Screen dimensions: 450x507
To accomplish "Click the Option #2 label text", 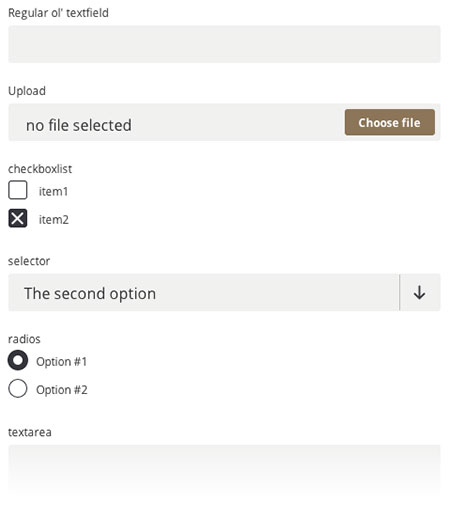I will [62, 390].
